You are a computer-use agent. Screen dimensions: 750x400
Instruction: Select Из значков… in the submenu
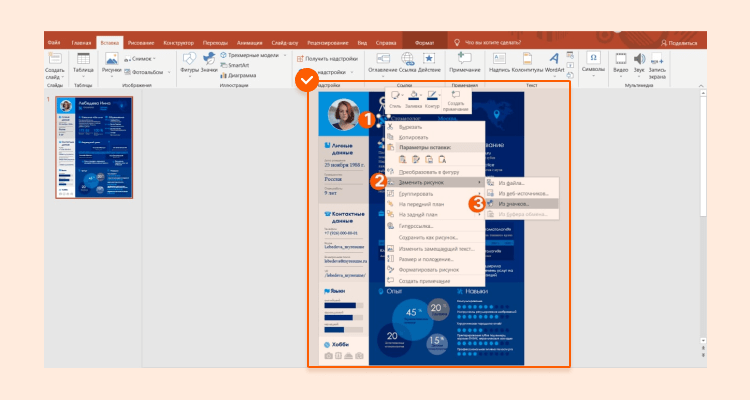coord(522,204)
